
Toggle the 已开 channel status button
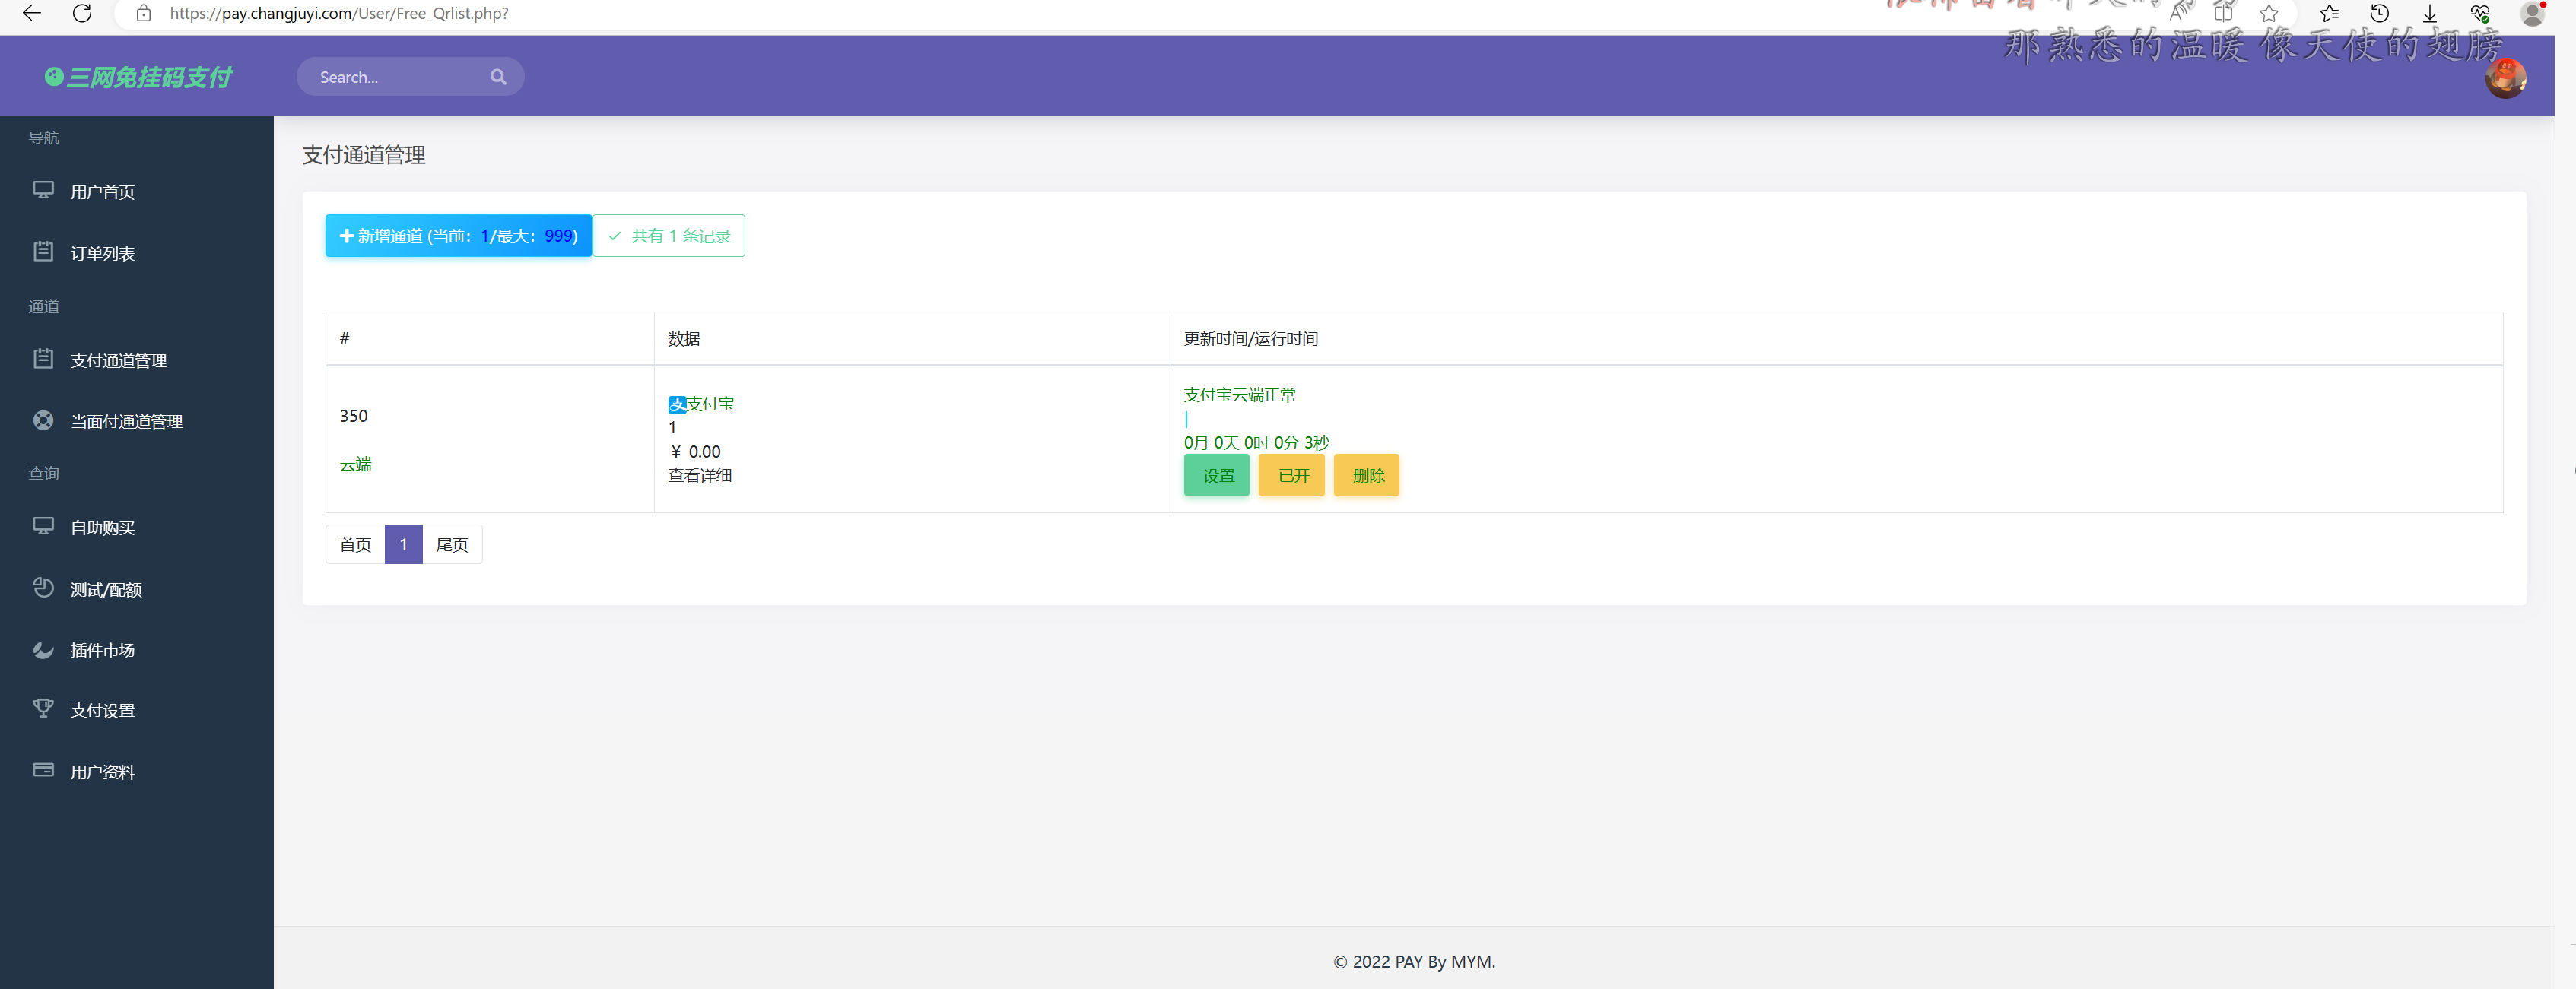[1292, 476]
